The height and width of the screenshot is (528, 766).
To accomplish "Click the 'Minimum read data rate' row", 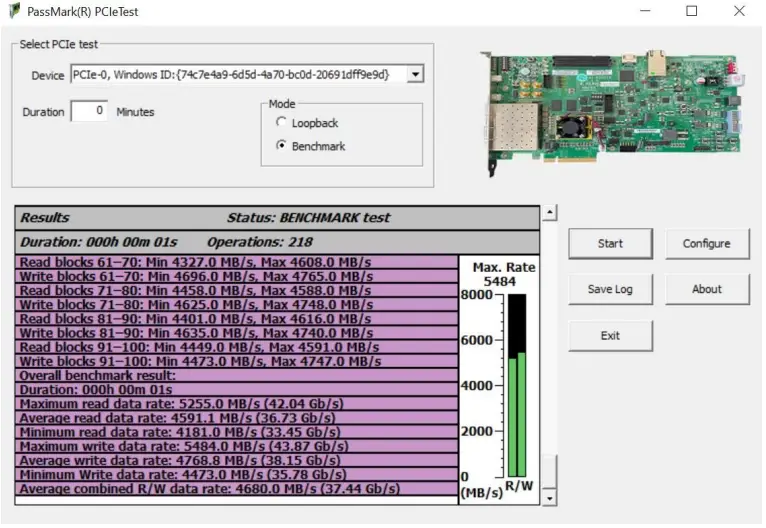I will point(236,432).
